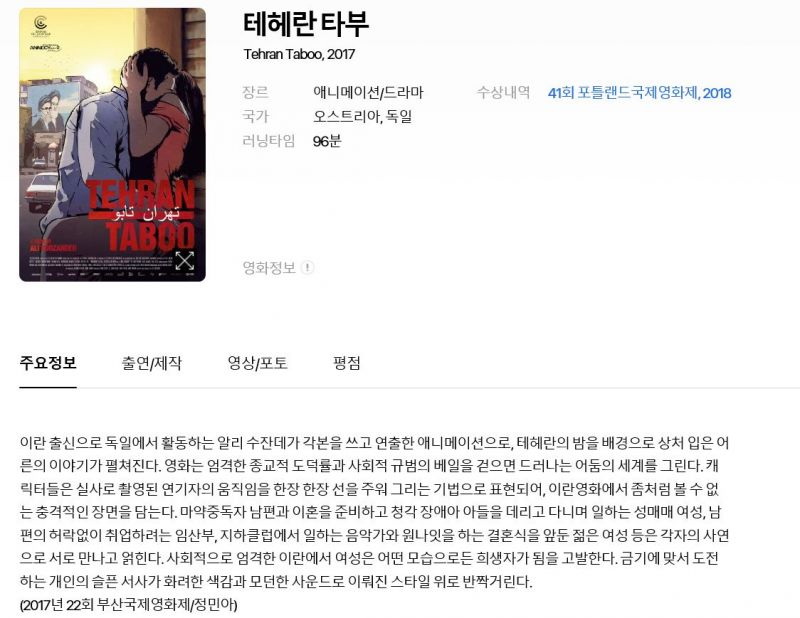Click the genre value 애니메이션/드라마
Image resolution: width=800 pixels, height=618 pixels.
[368, 92]
